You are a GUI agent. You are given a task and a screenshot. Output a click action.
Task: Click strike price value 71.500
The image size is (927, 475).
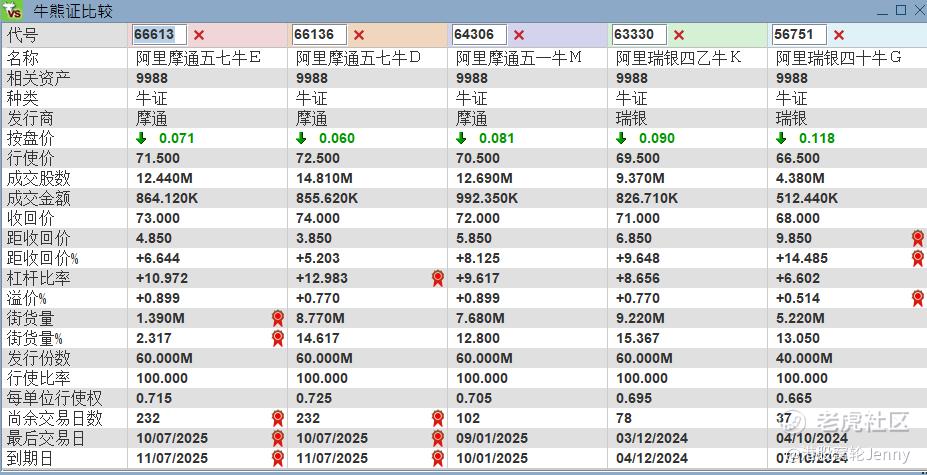[x=158, y=159]
